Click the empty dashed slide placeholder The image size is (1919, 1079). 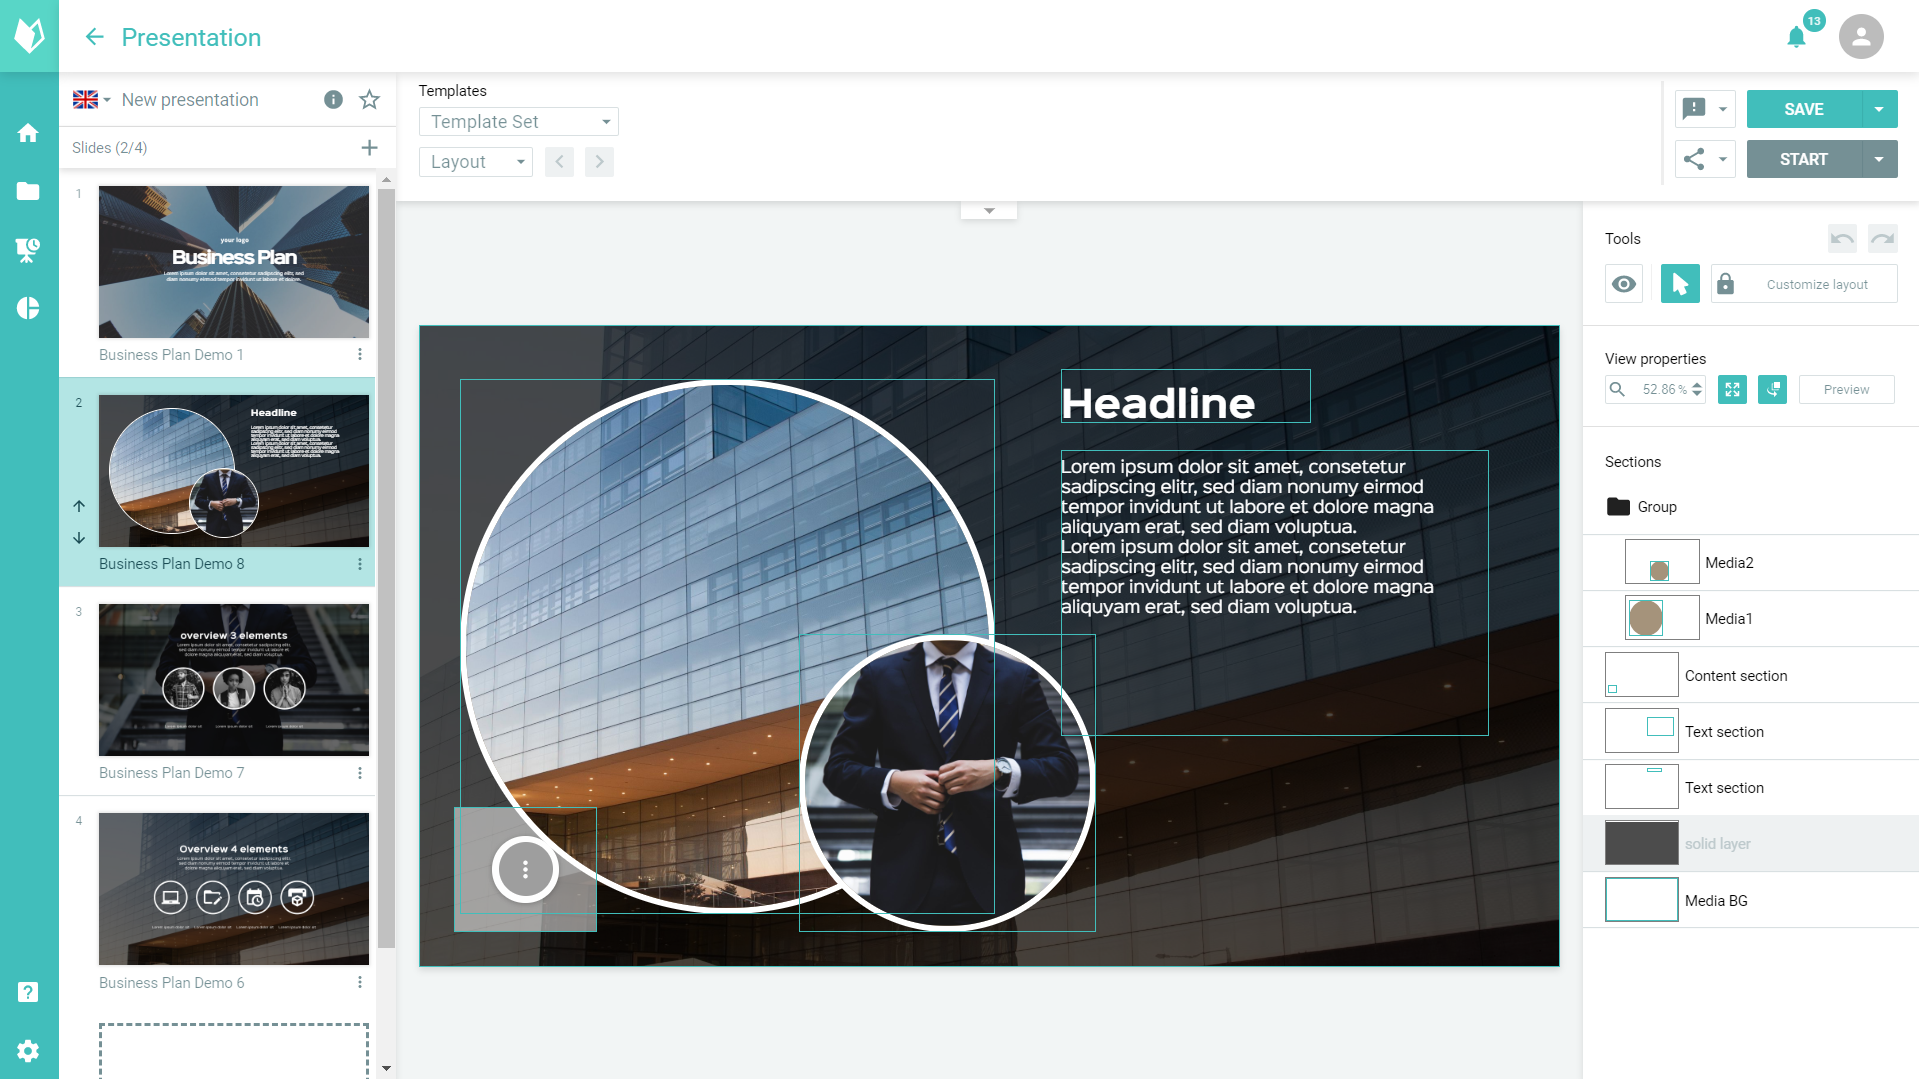tap(234, 1050)
